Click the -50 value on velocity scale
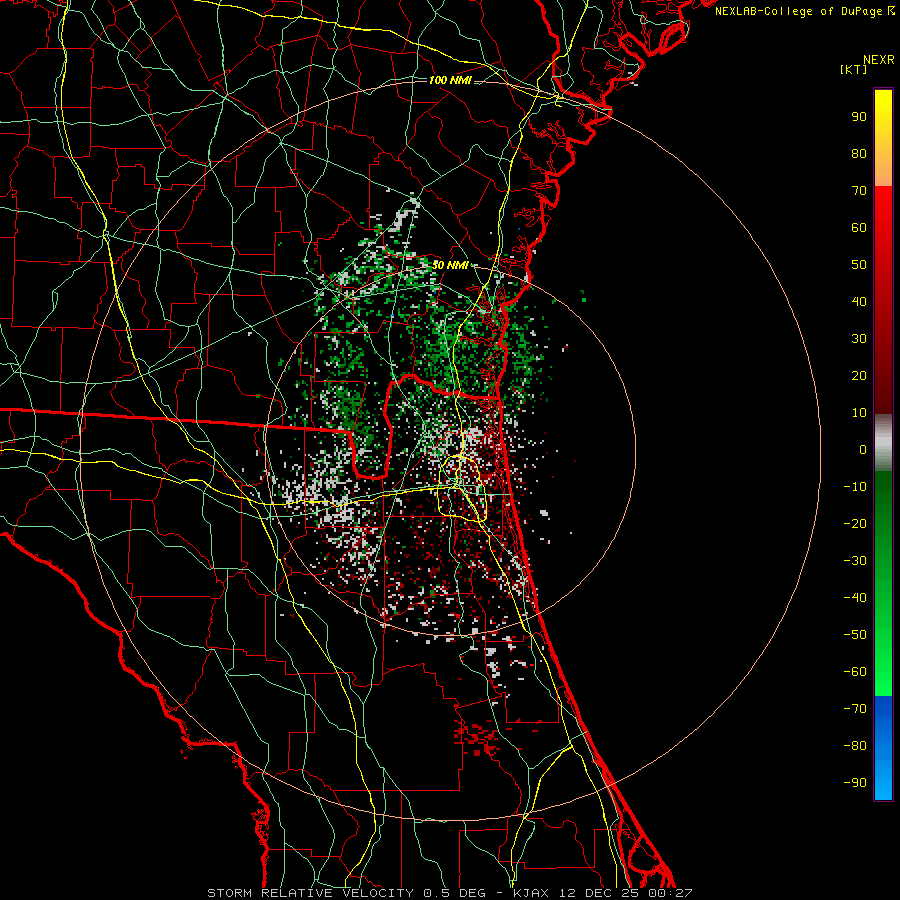Screen dimensions: 900x900 coord(855,635)
